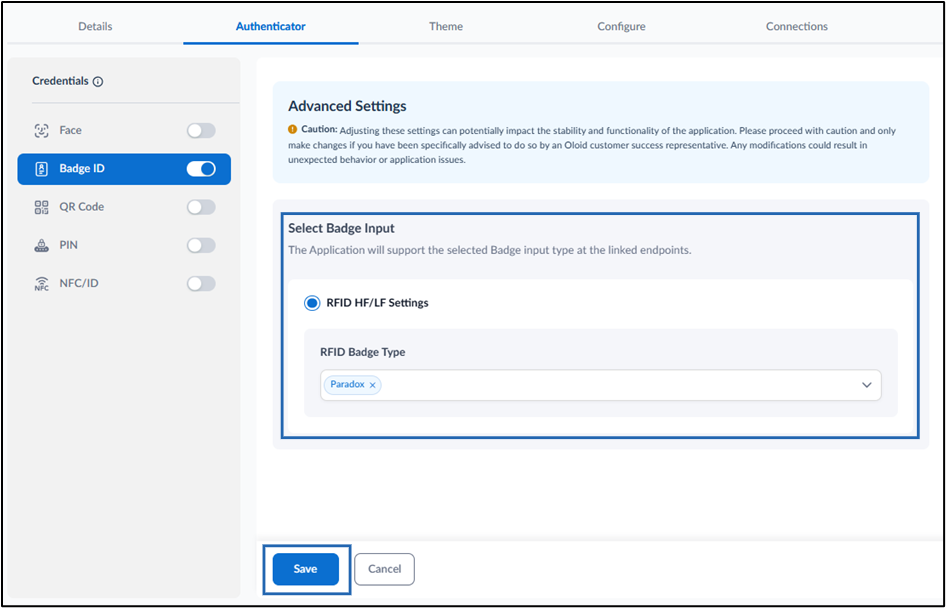Enable the Face credential toggle

tap(201, 130)
